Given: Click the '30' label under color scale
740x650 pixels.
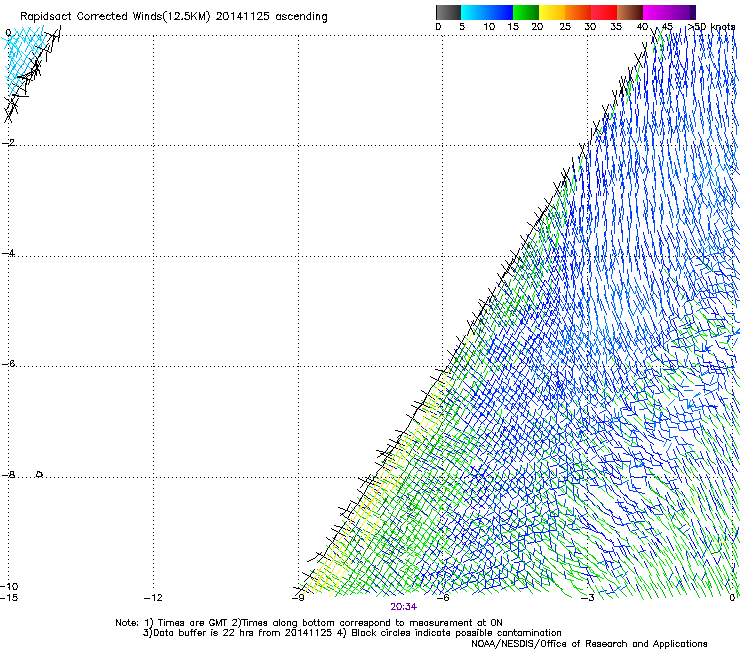Looking at the screenshot, I should (x=590, y=27).
